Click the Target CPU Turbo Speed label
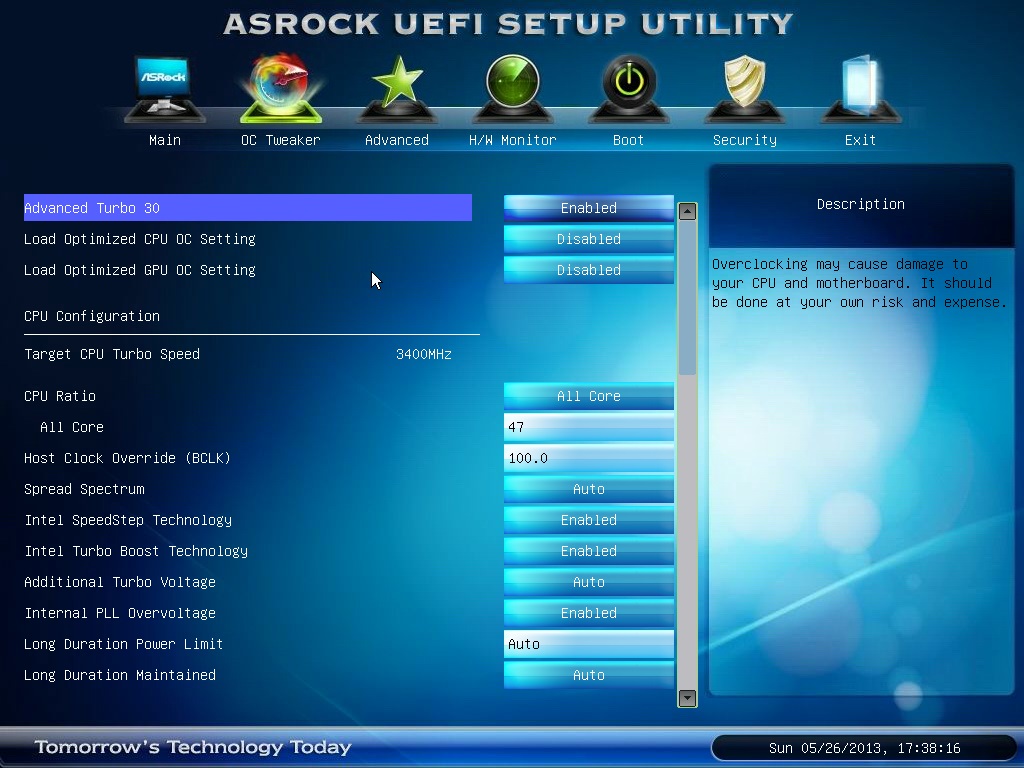 point(112,354)
